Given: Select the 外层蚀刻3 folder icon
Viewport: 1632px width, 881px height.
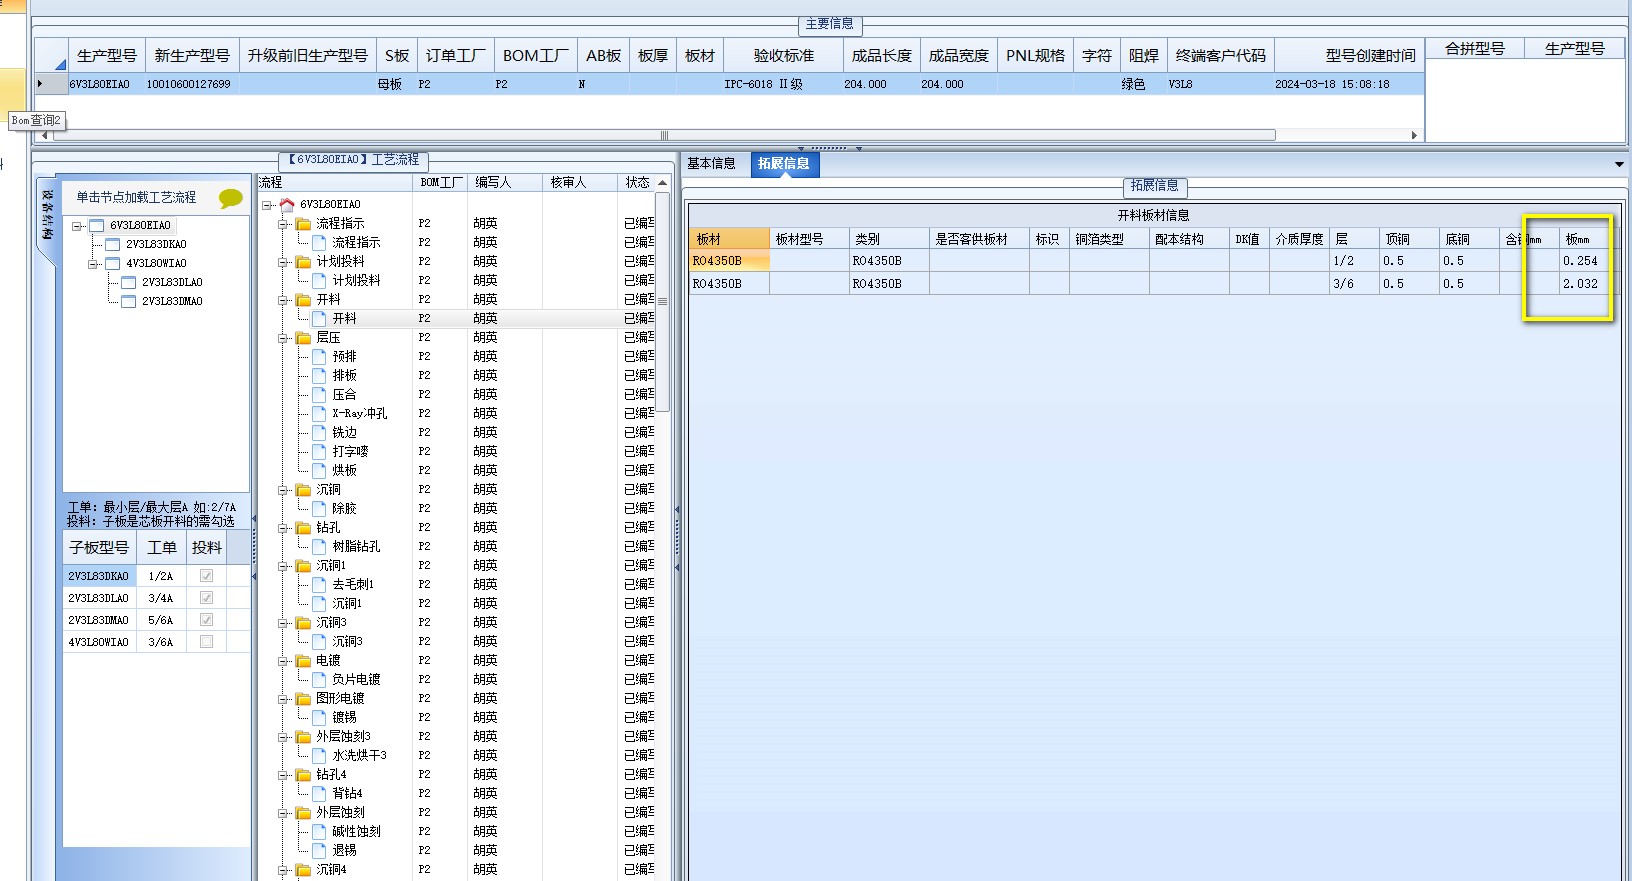Looking at the screenshot, I should (x=303, y=736).
